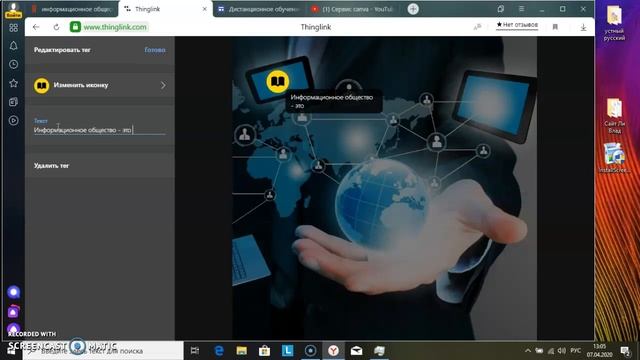Click the play media icon in the sidebar
This screenshot has height=360, width=640.
(x=13, y=120)
